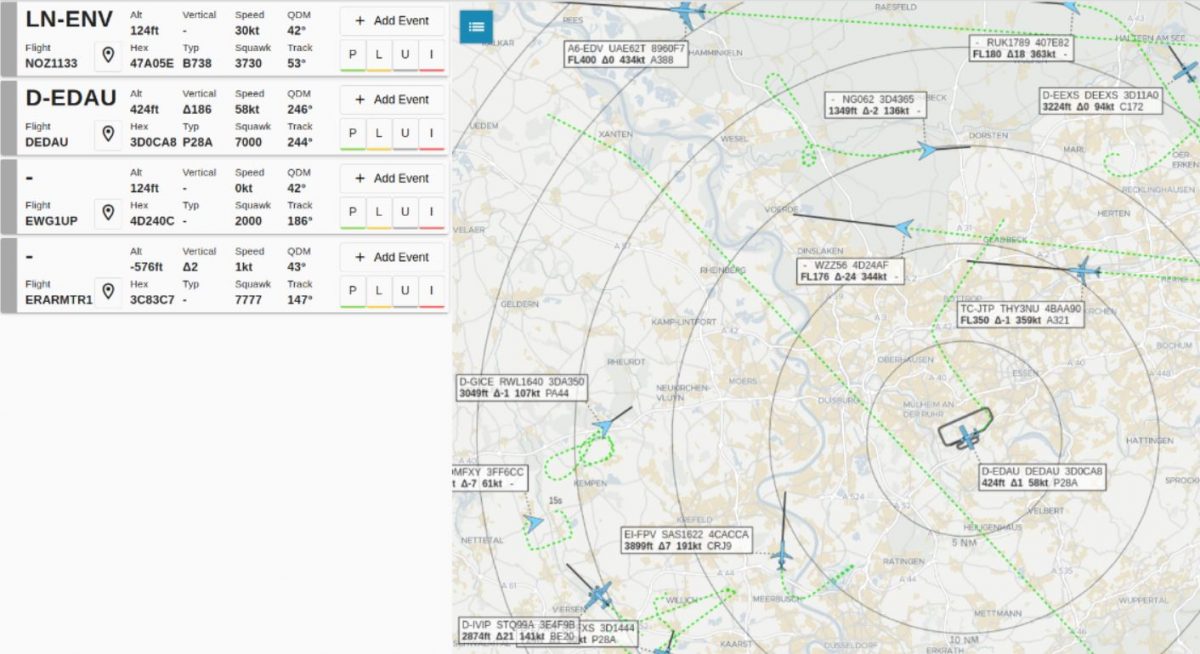The image size is (1200, 654).
Task: Select the aircraft icon near Nettetal with 15s label
Action: pyautogui.click(x=535, y=523)
